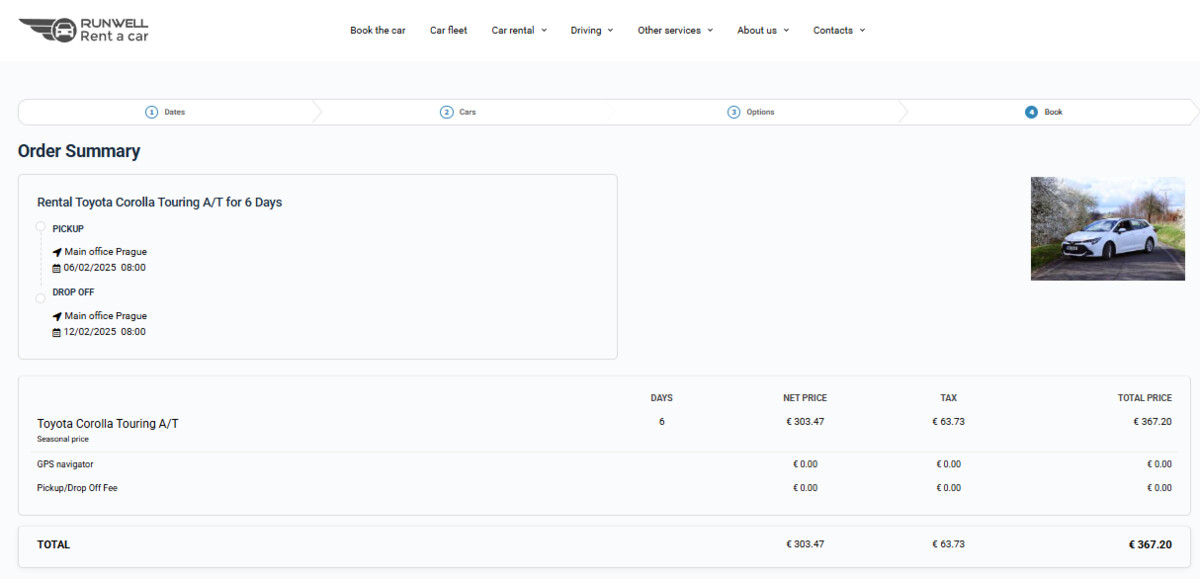Expand the Driving menu

[x=592, y=30]
